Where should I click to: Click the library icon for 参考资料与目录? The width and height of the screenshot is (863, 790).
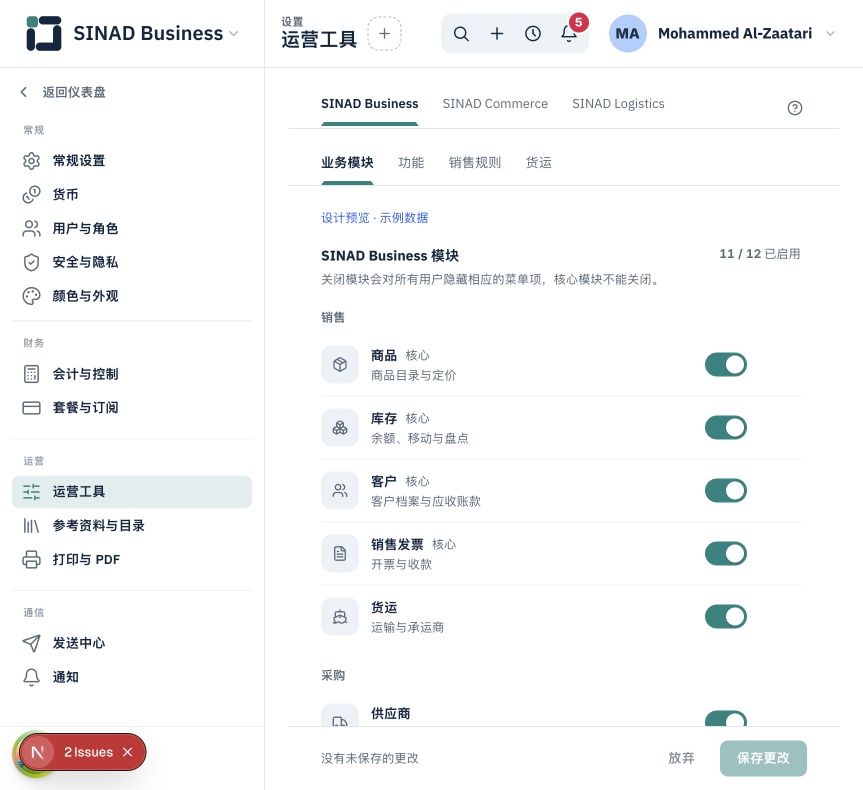click(31, 526)
